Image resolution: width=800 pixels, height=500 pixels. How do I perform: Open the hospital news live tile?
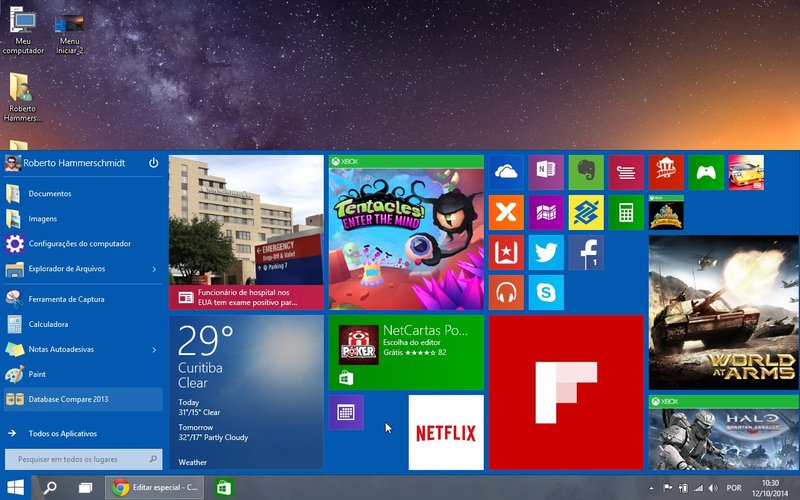pyautogui.click(x=246, y=232)
